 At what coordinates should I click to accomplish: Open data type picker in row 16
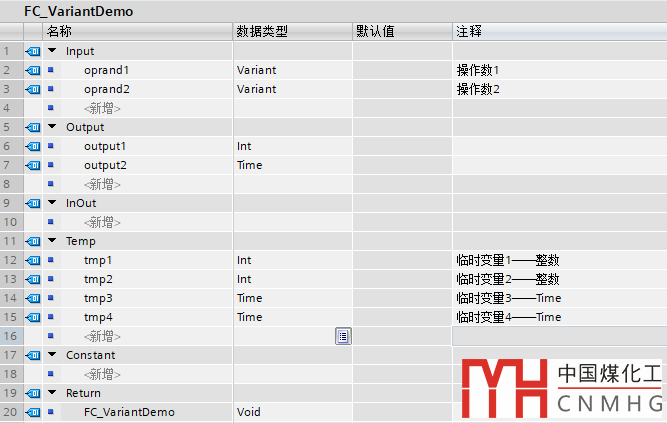tap(343, 336)
